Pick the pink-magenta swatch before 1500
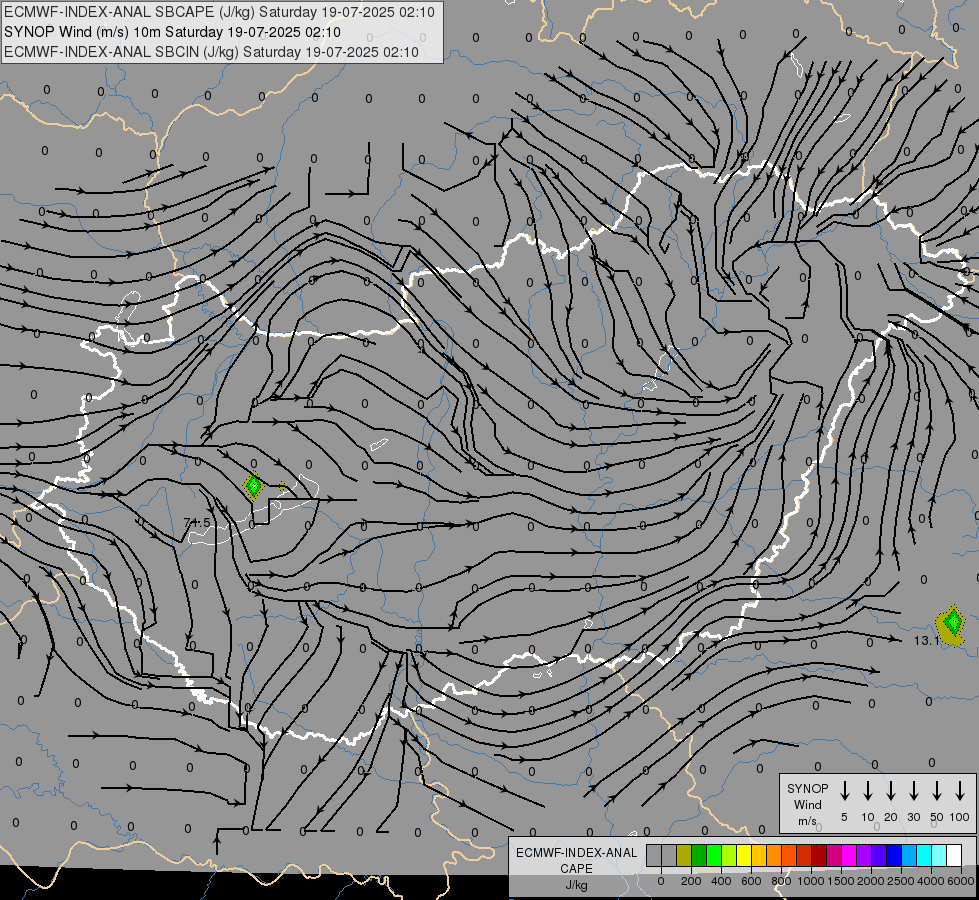979x900 pixels. pos(834,856)
